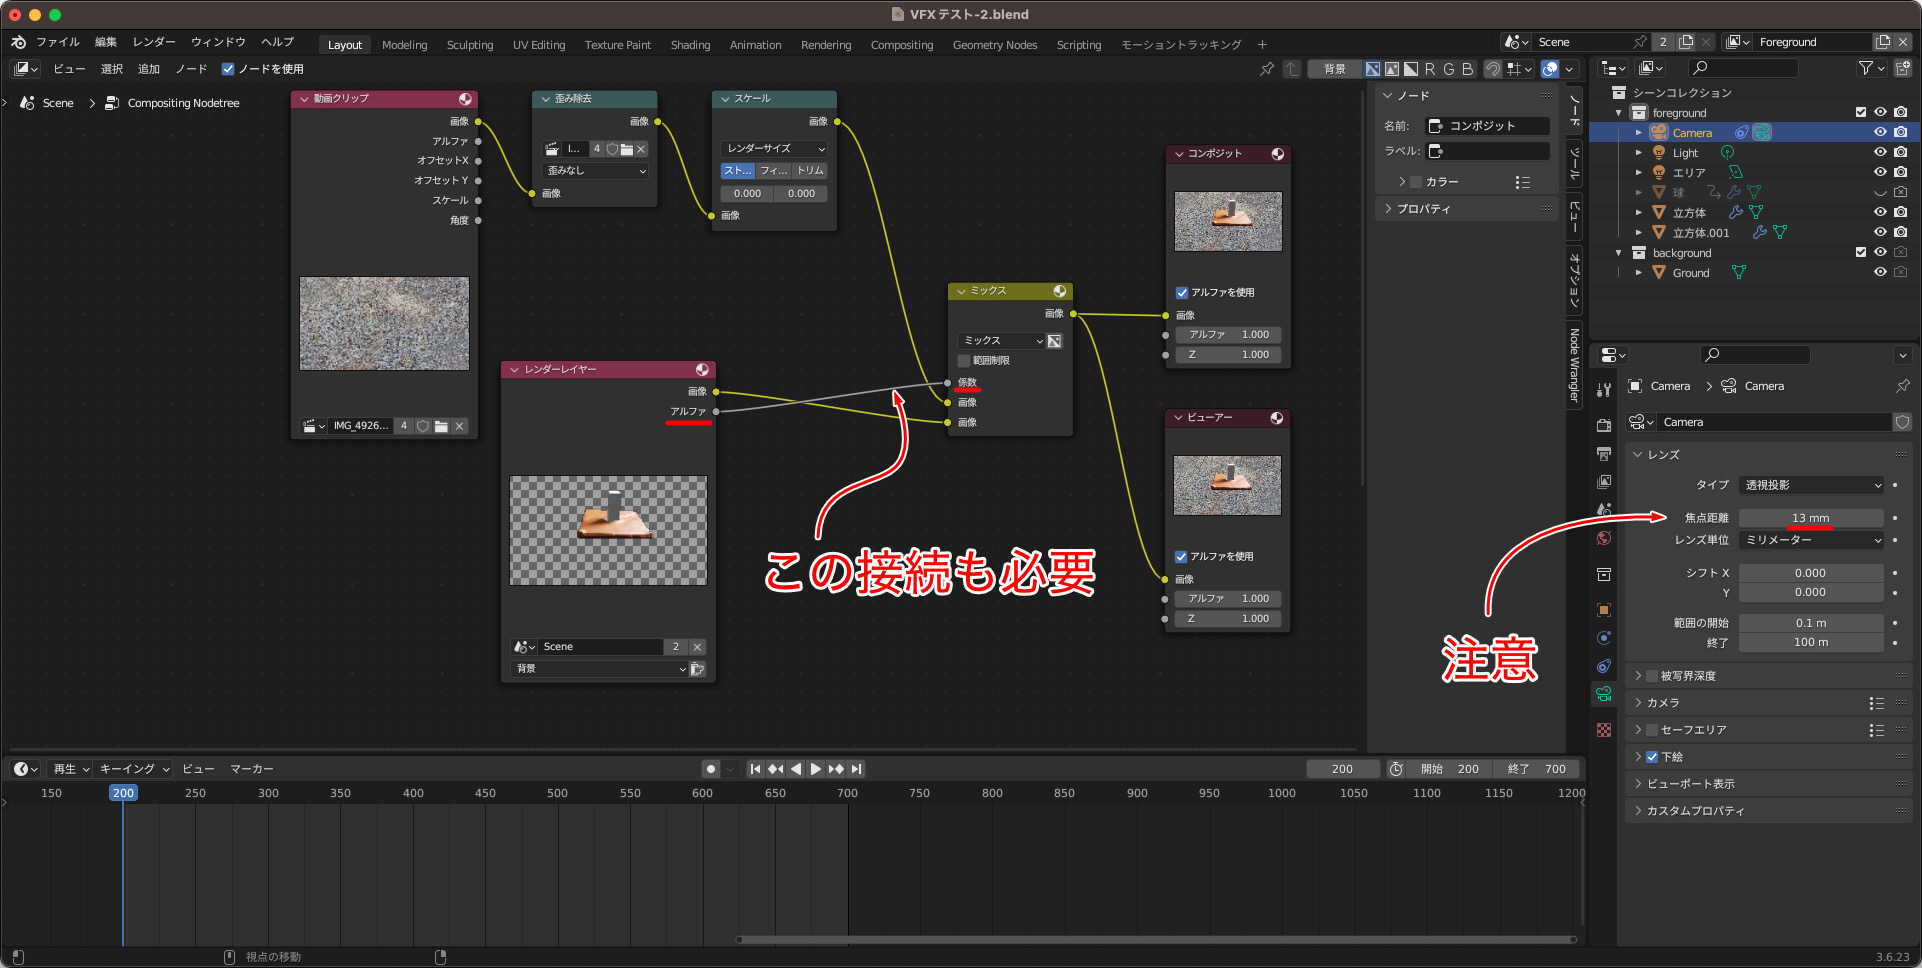
Task: Open the Output properties printer icon
Action: tap(1604, 454)
